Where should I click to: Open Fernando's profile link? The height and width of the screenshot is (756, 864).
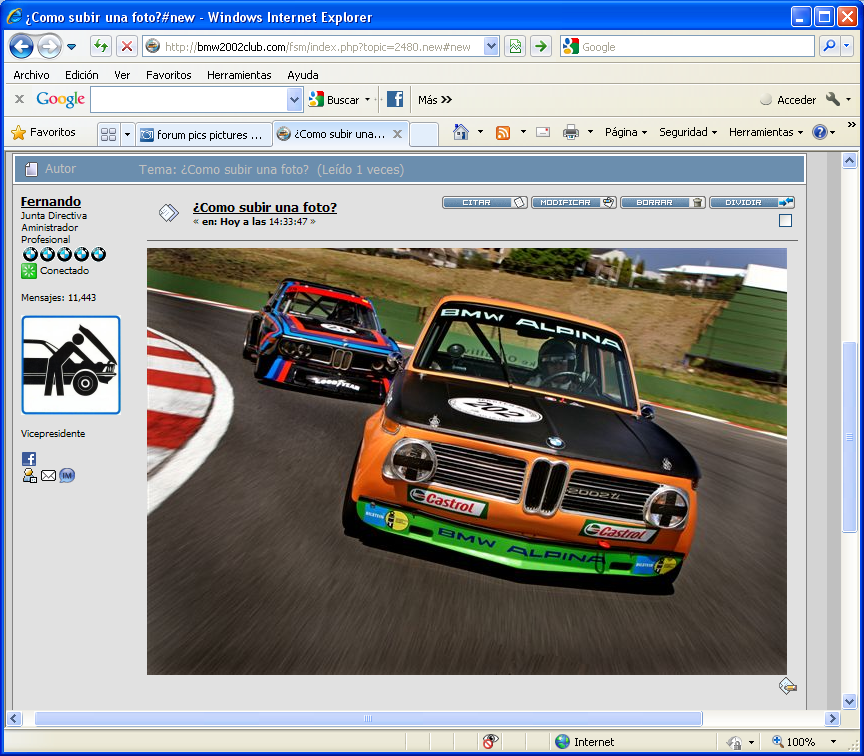point(51,202)
